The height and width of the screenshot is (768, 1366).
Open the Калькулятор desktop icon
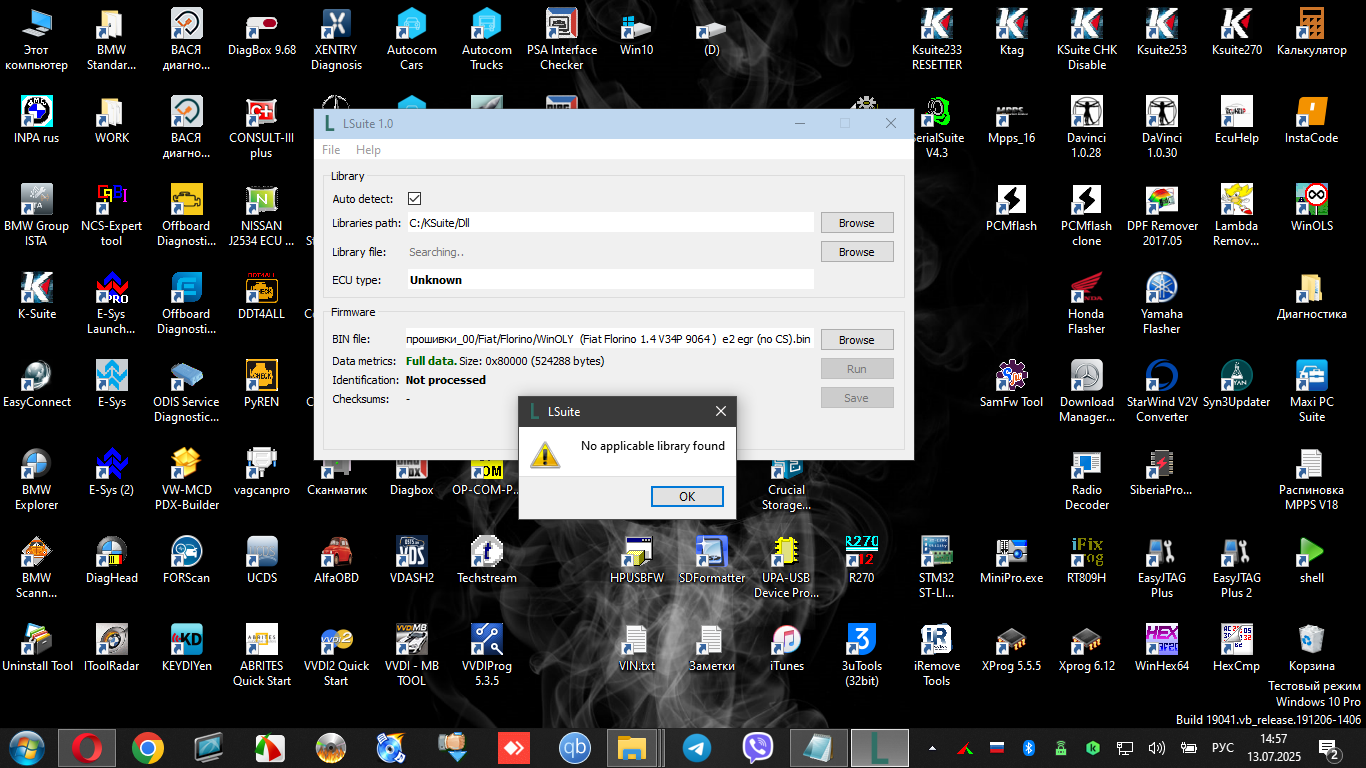[1312, 33]
